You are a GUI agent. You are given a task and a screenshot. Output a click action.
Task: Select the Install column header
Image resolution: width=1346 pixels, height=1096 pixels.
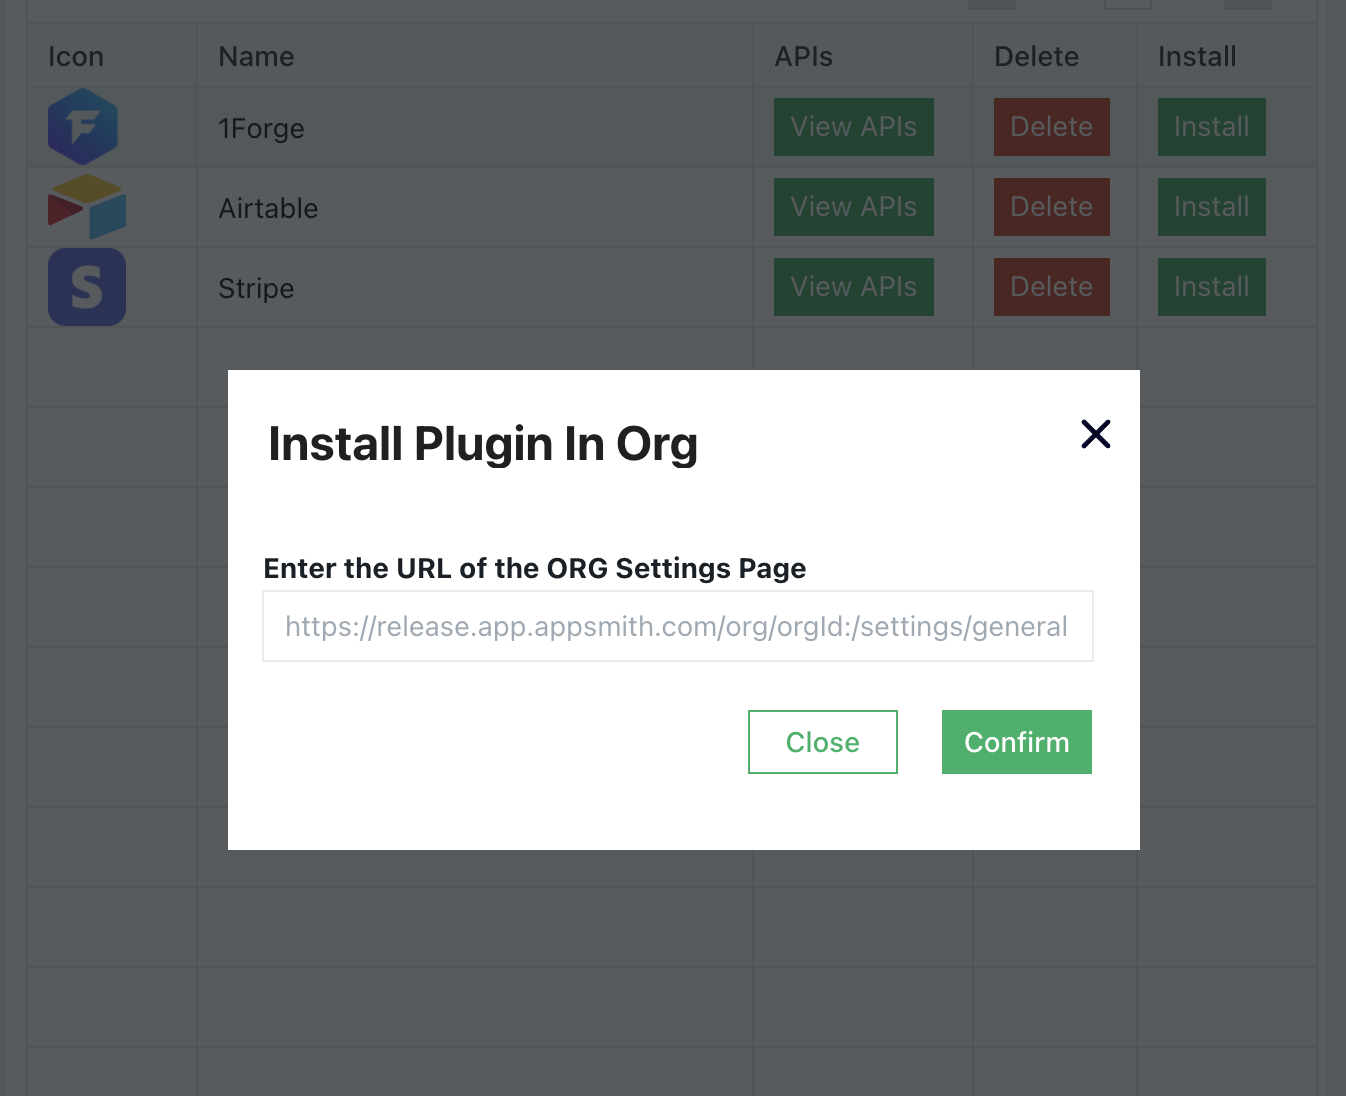coord(1196,56)
